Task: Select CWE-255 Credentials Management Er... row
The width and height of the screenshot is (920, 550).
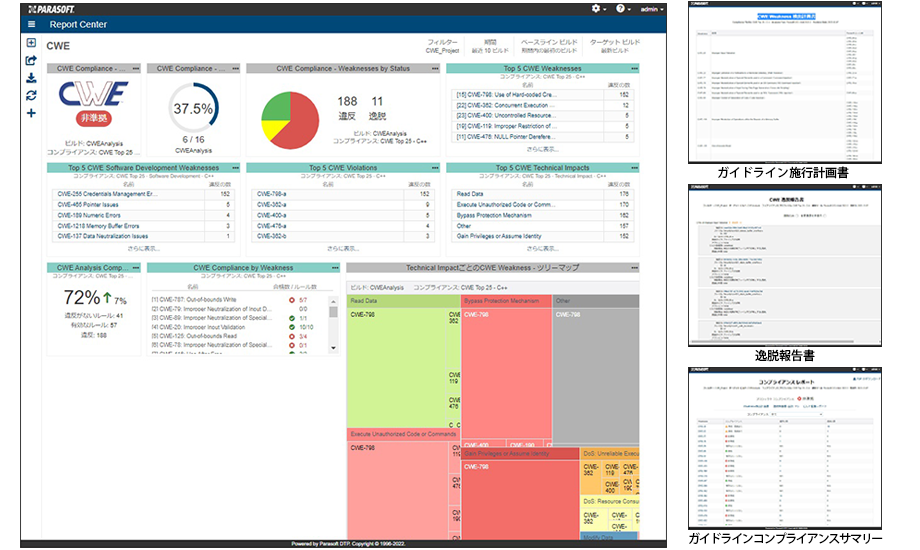Action: 143,194
